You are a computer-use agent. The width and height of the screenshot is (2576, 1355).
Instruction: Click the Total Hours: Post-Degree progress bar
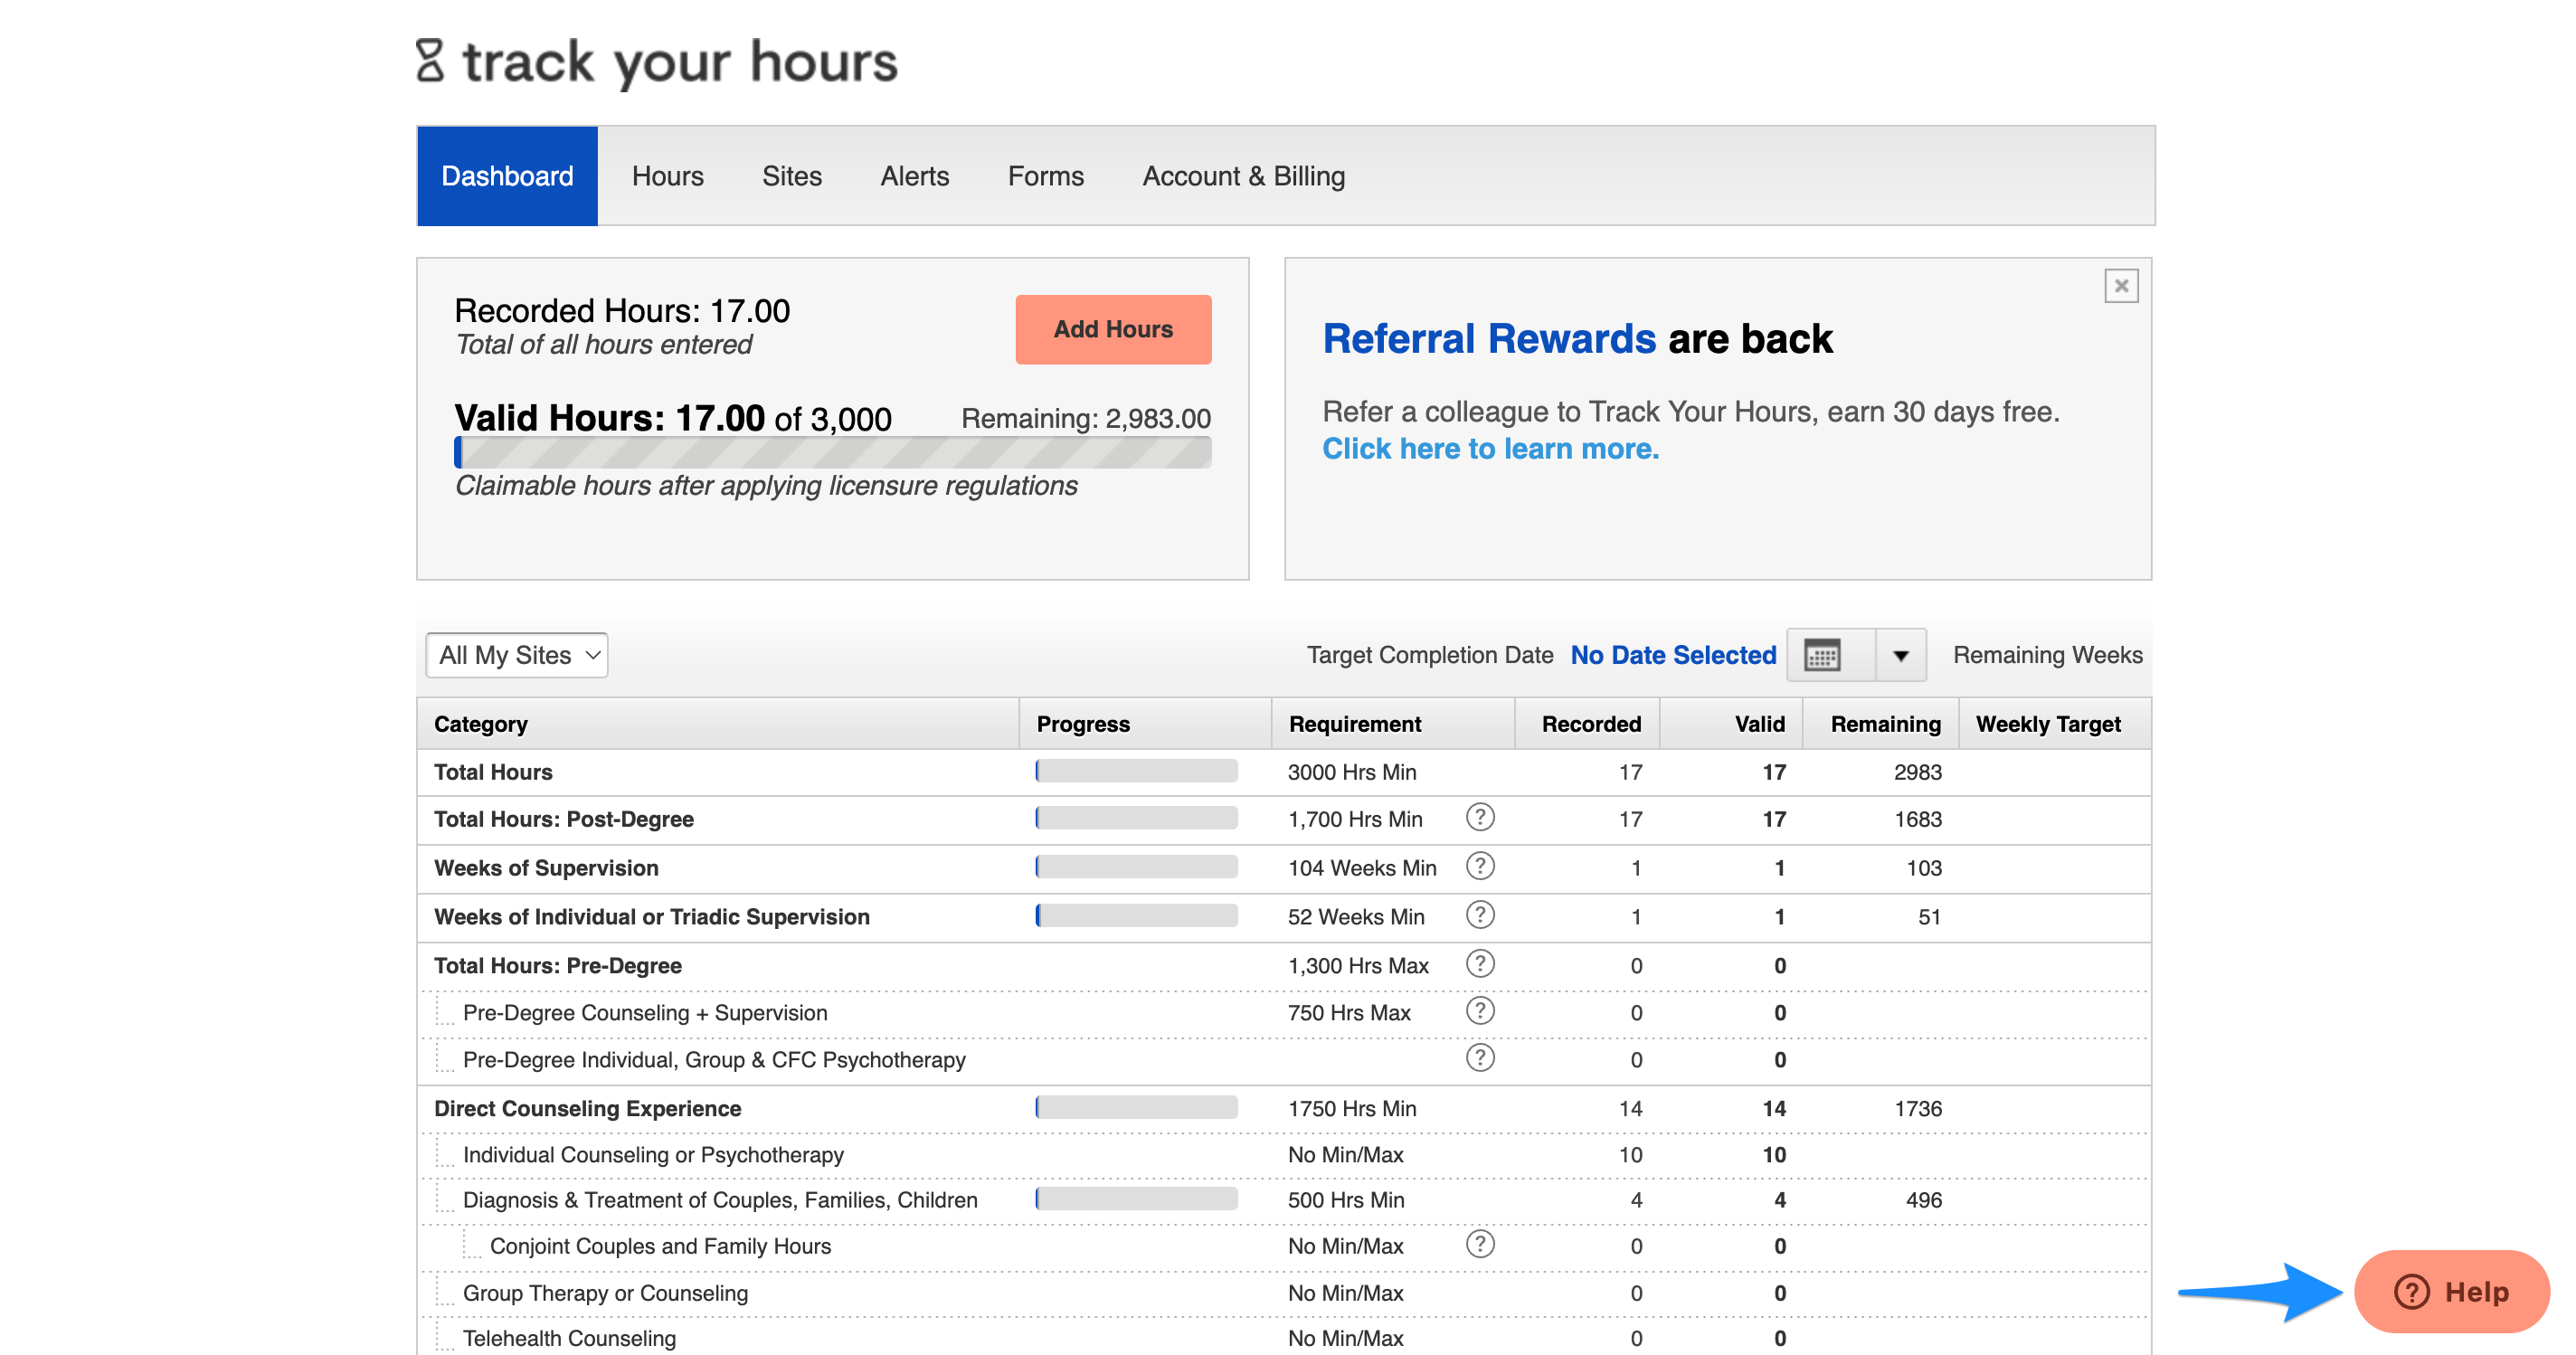(x=1136, y=818)
